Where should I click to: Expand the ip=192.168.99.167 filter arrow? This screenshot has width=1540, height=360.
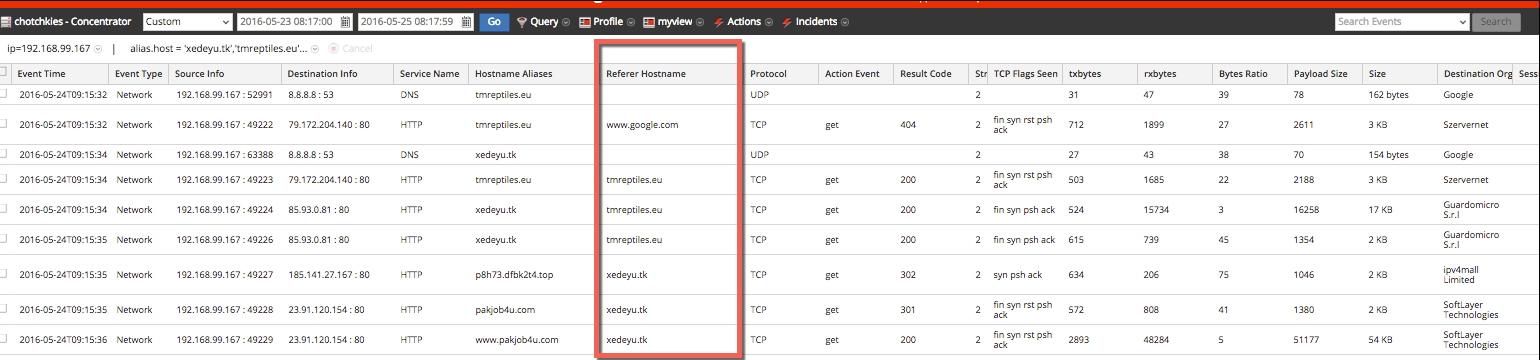point(98,48)
